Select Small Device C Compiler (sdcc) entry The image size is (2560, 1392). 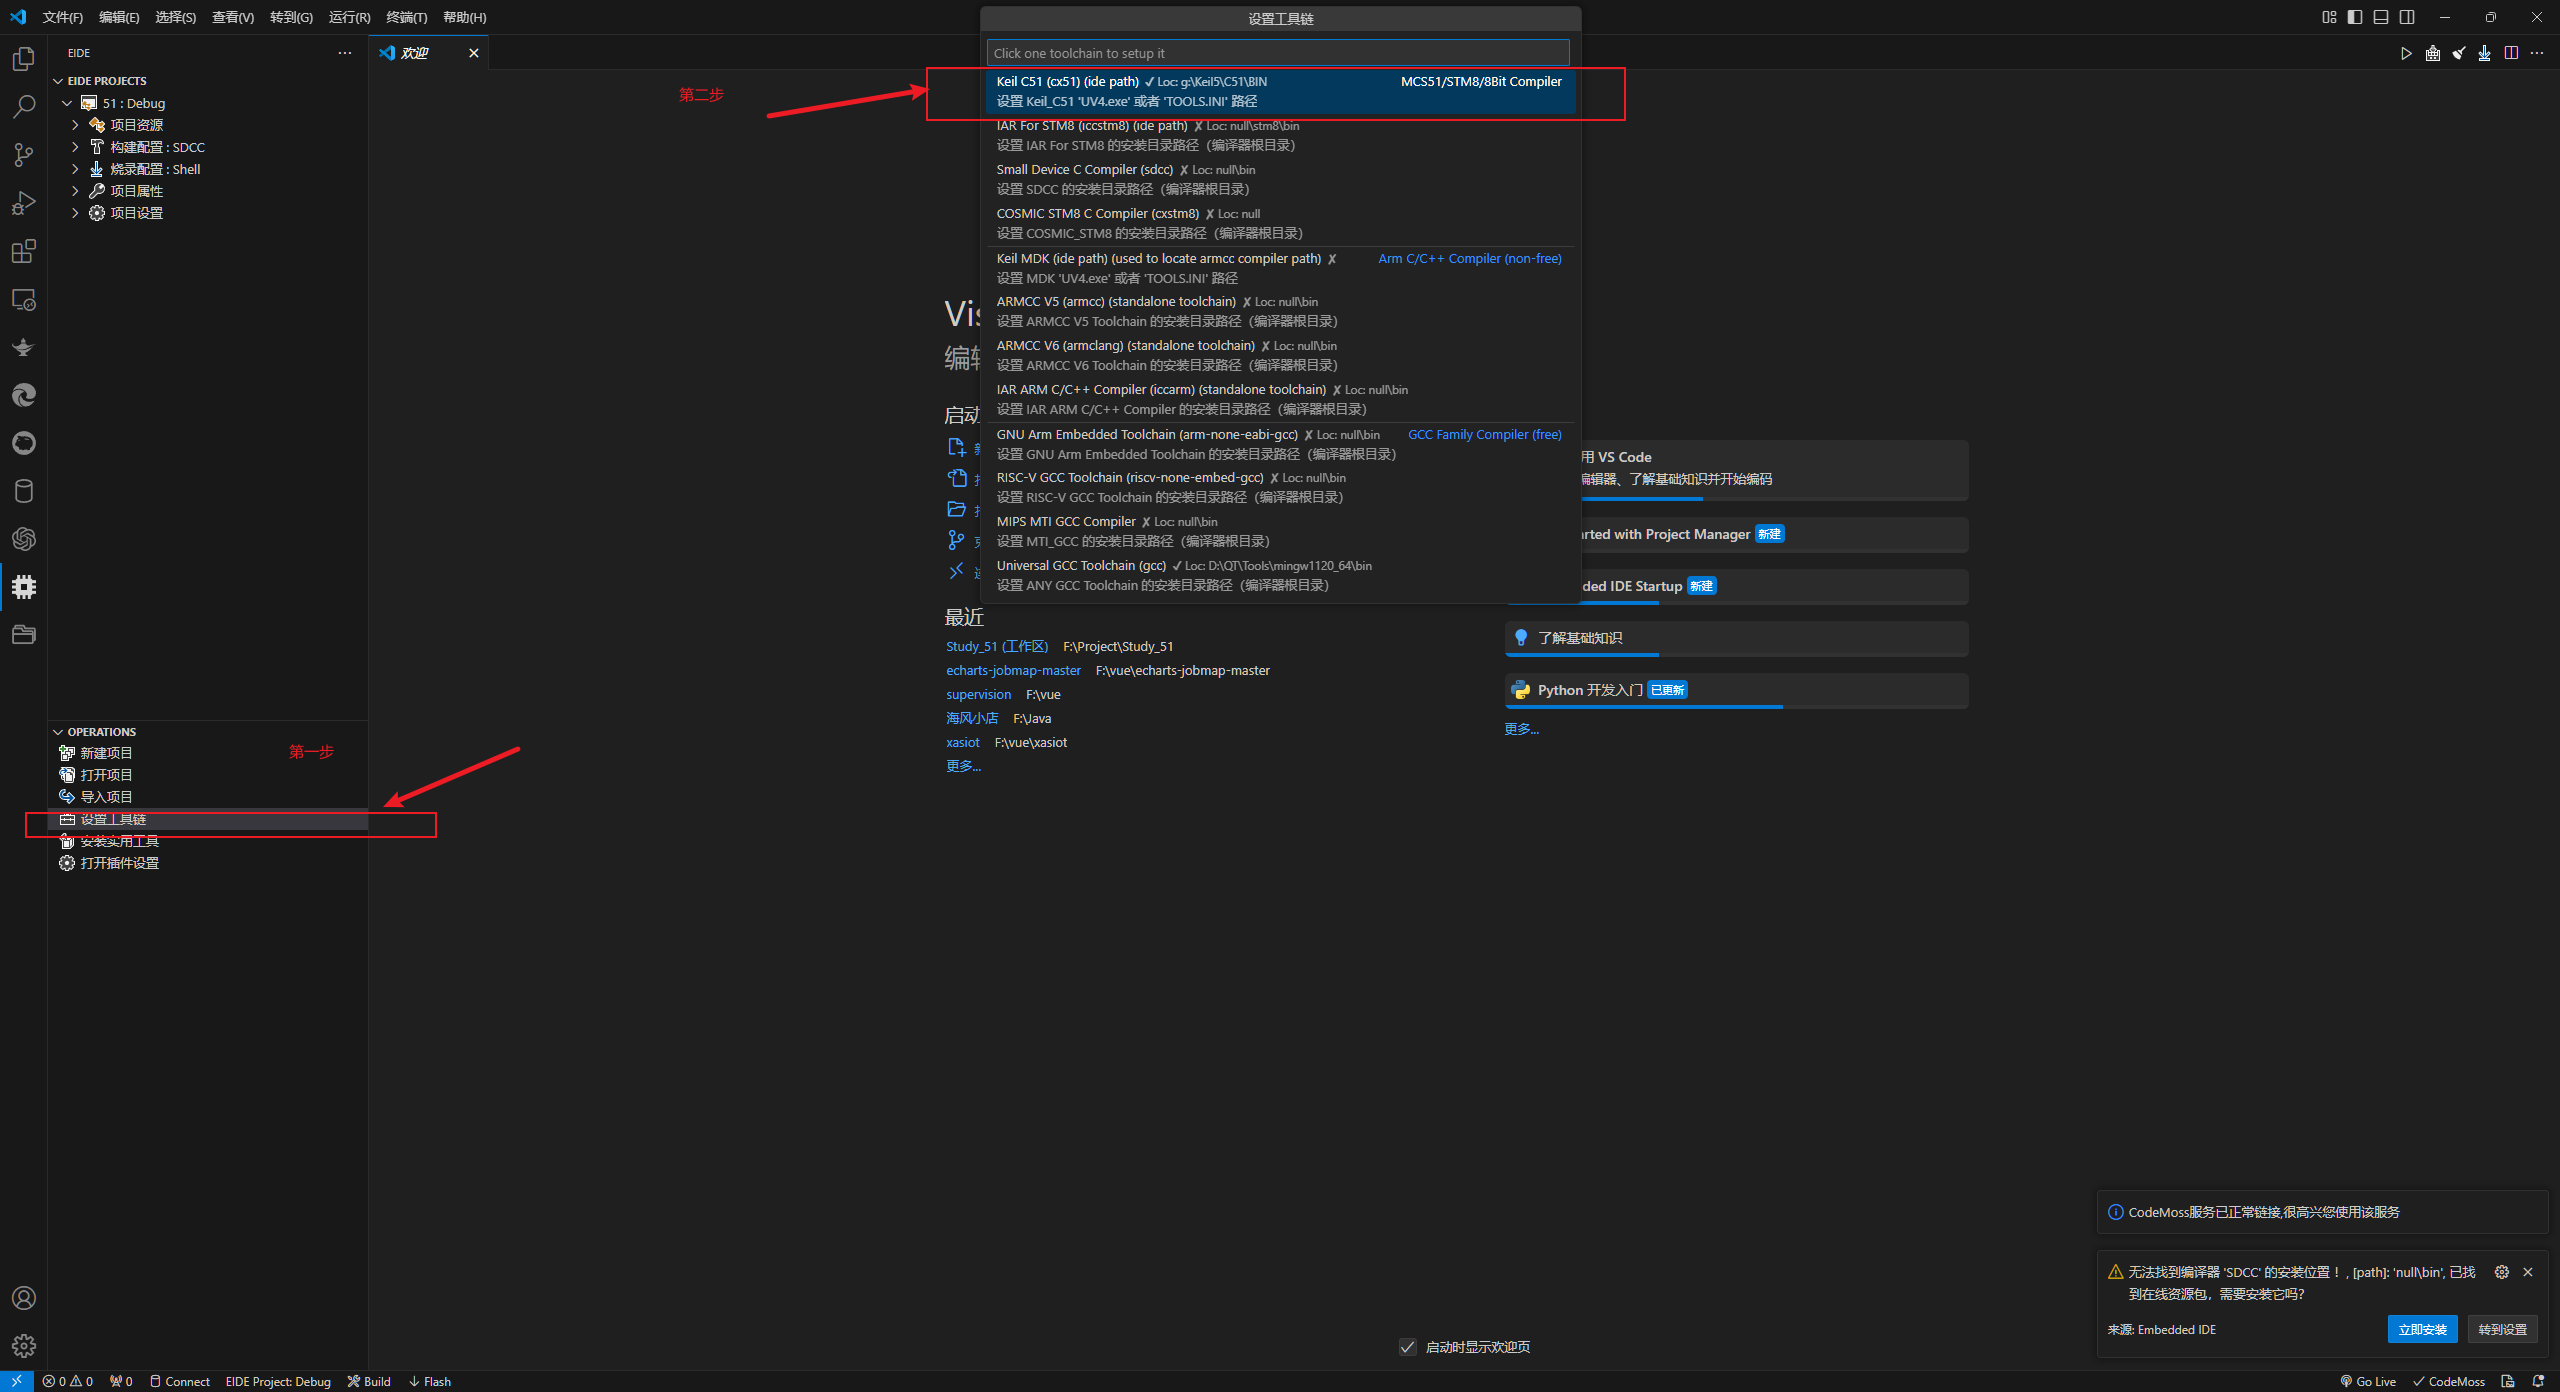[1279, 179]
